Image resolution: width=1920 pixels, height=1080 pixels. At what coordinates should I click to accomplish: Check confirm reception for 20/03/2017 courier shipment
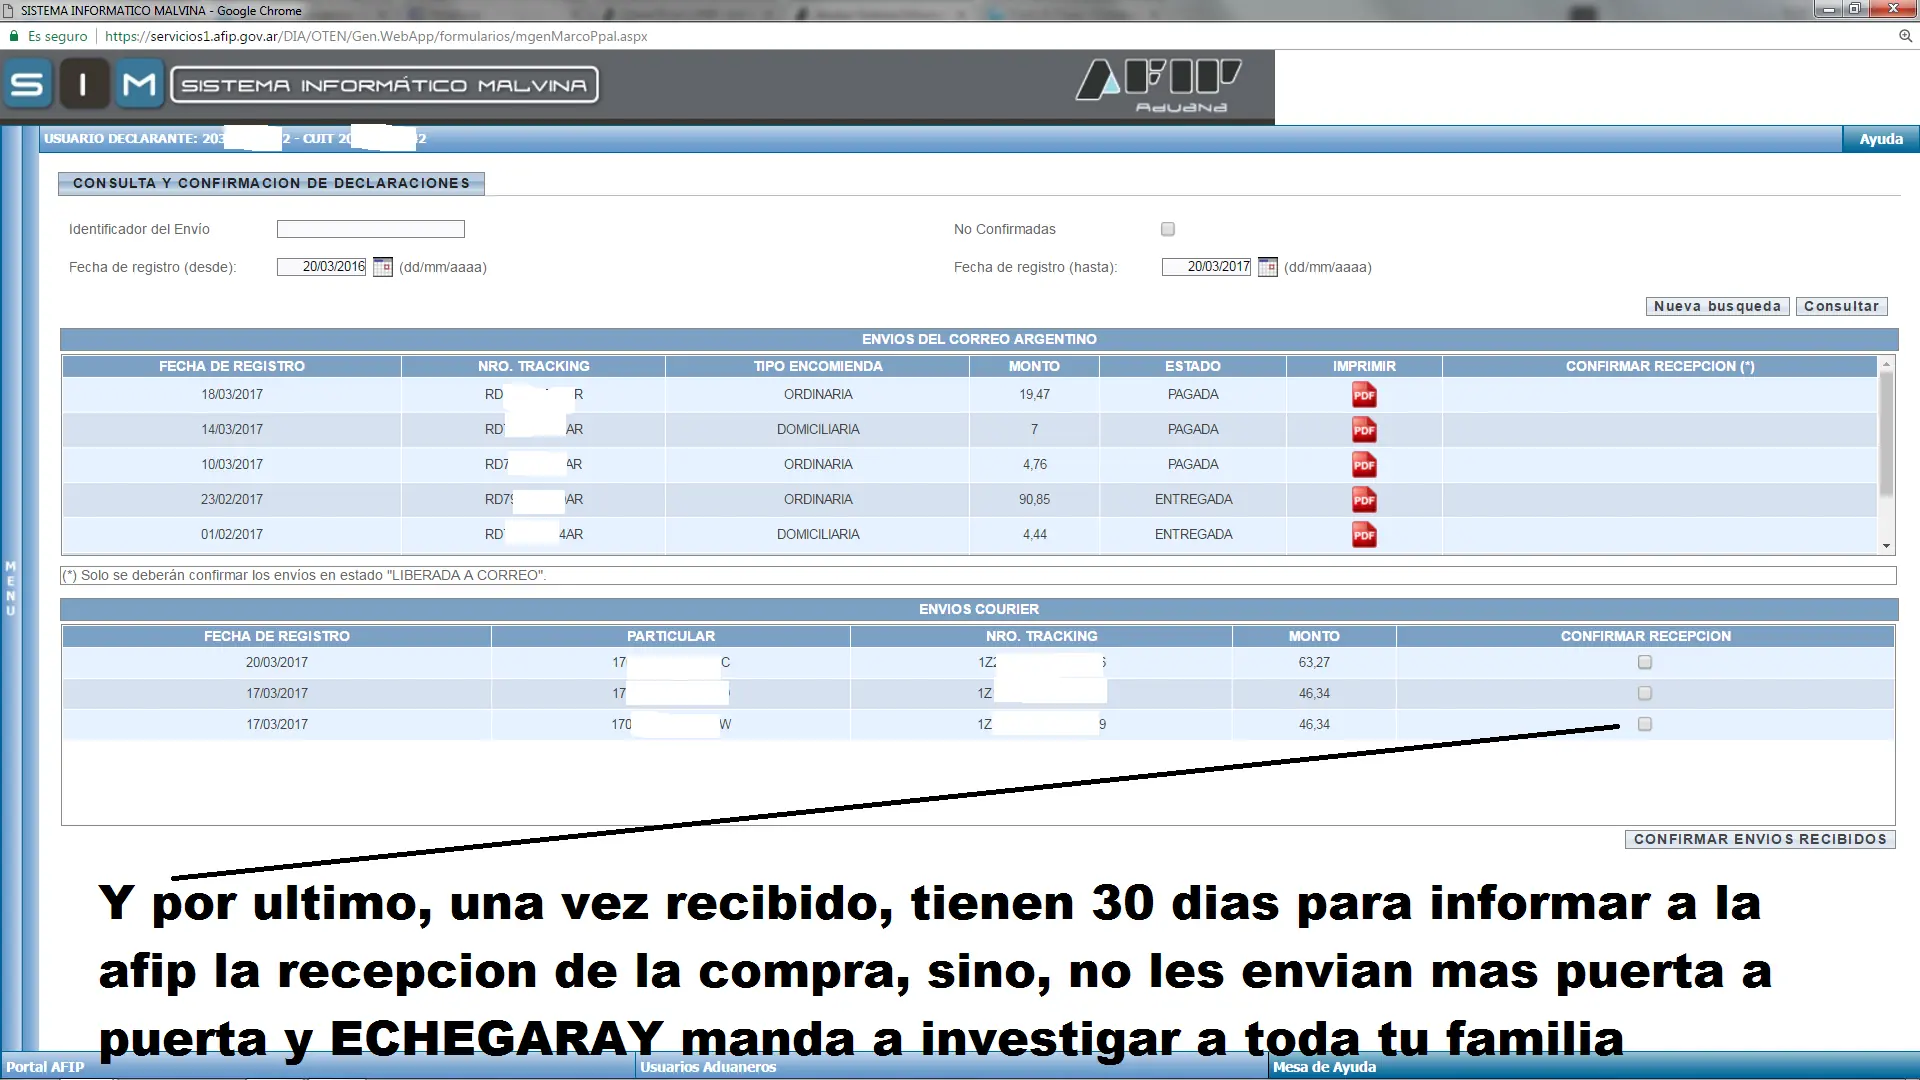pos(1645,662)
